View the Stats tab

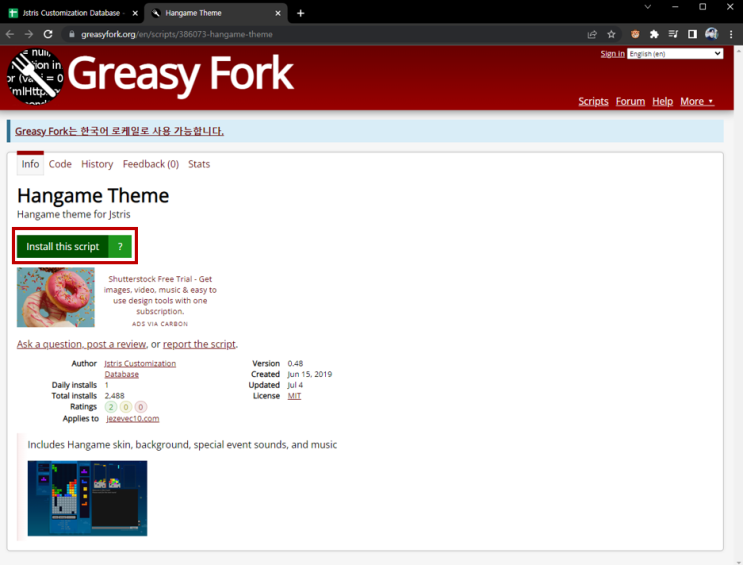coord(199,164)
